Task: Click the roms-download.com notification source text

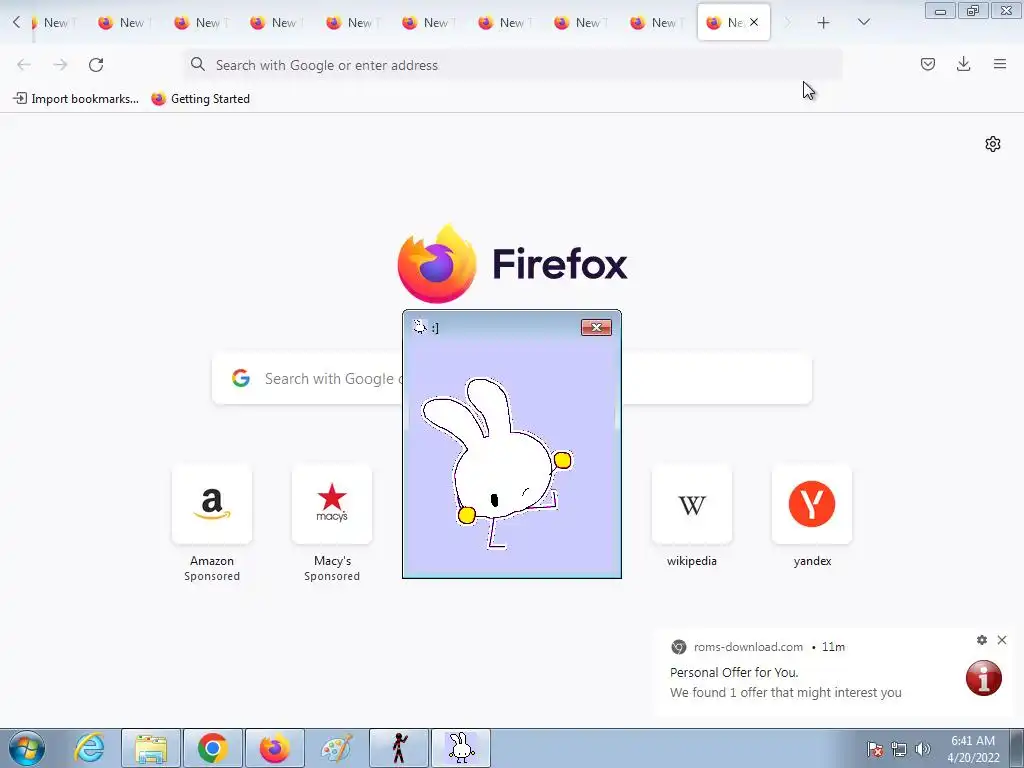Action: click(x=748, y=647)
